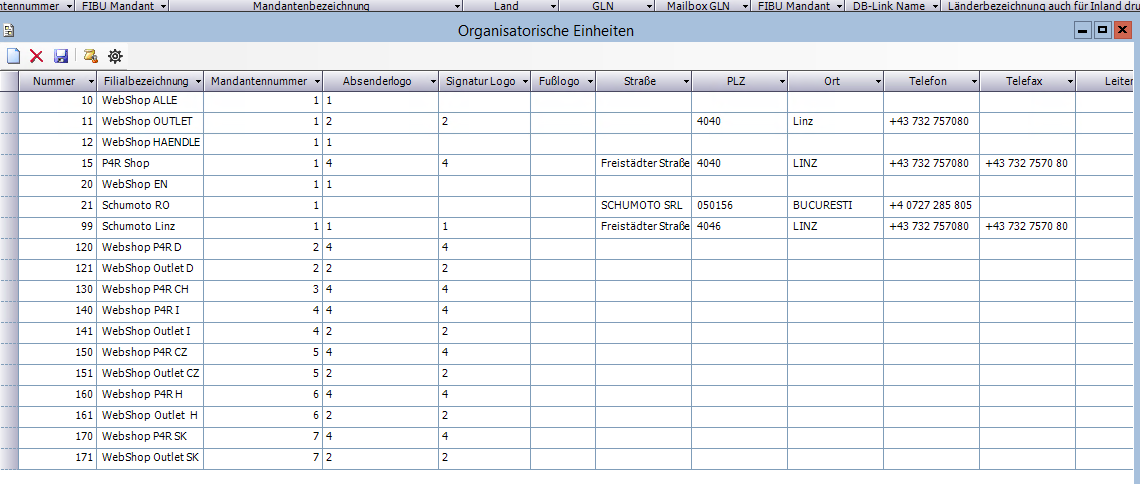
Task: Select the row selector for WebShop ALLE
Action: (9, 101)
